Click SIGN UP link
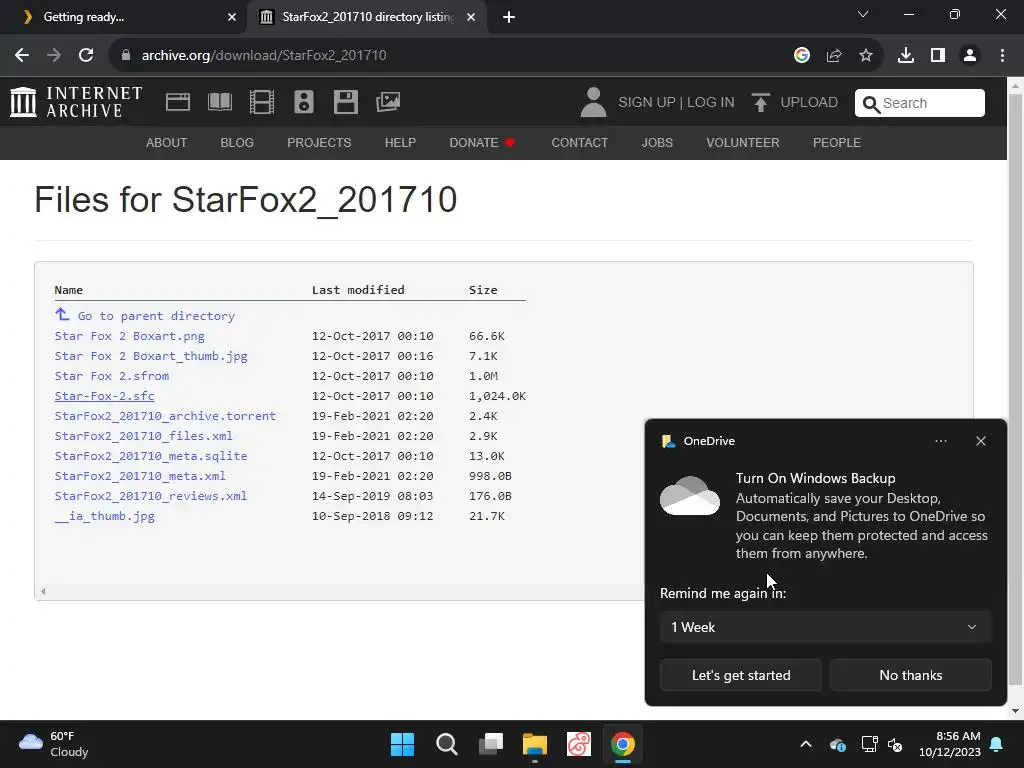The height and width of the screenshot is (768, 1024). 647,103
